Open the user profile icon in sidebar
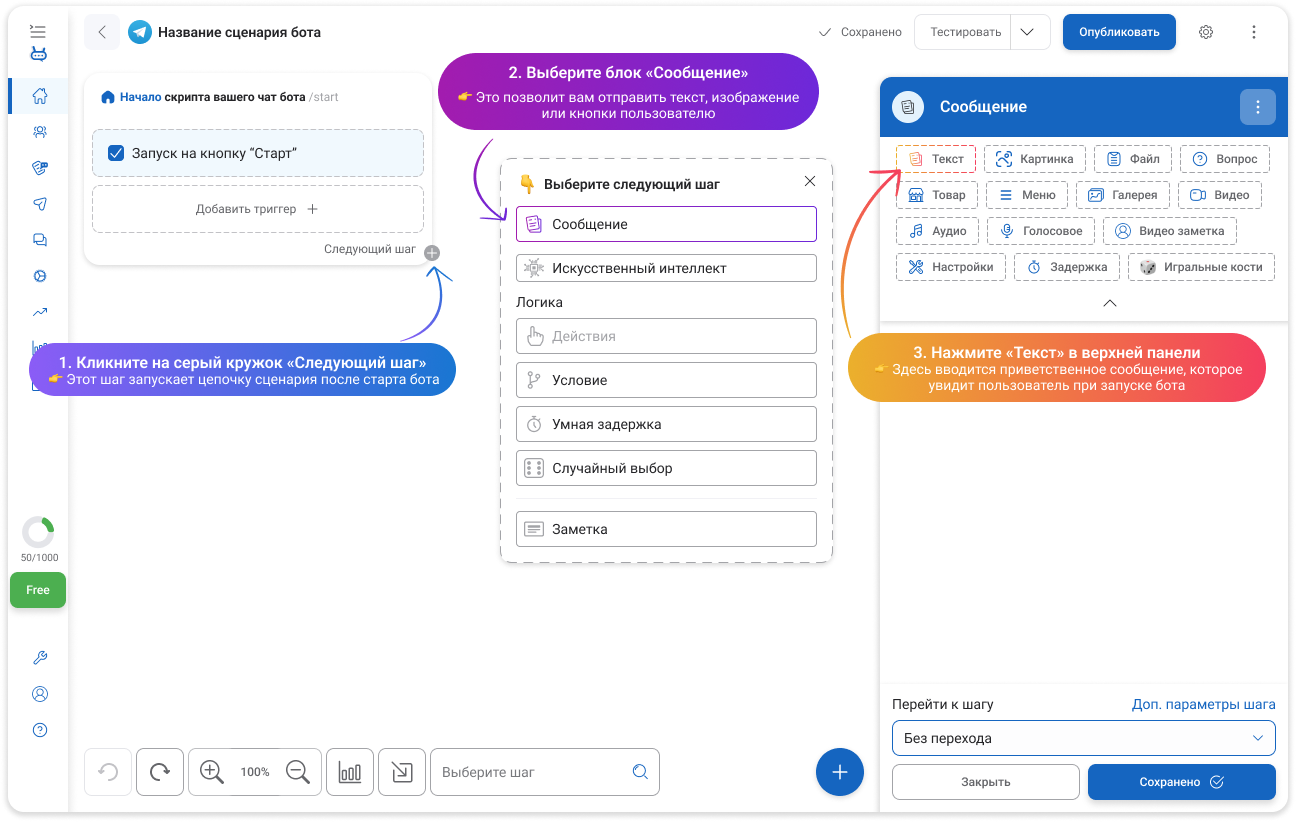The width and height of the screenshot is (1296, 822). coord(40,694)
